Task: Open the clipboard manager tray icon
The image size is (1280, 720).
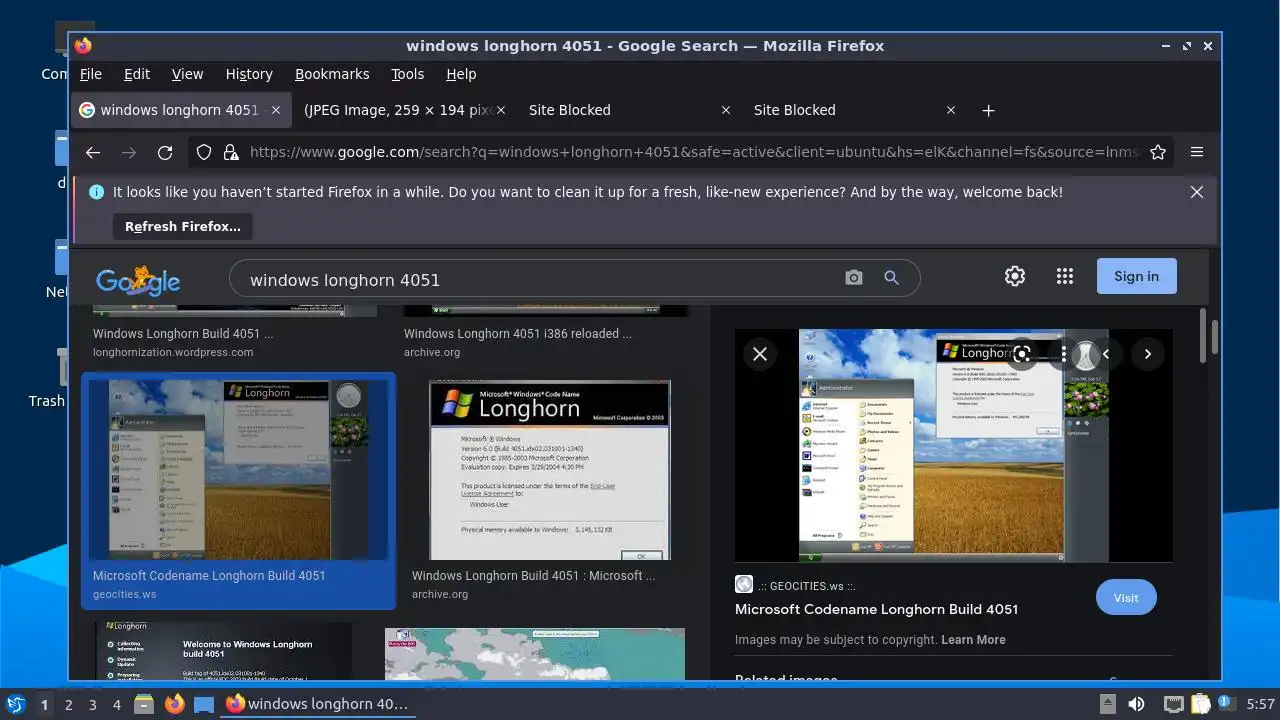Action: pyautogui.click(x=1200, y=704)
